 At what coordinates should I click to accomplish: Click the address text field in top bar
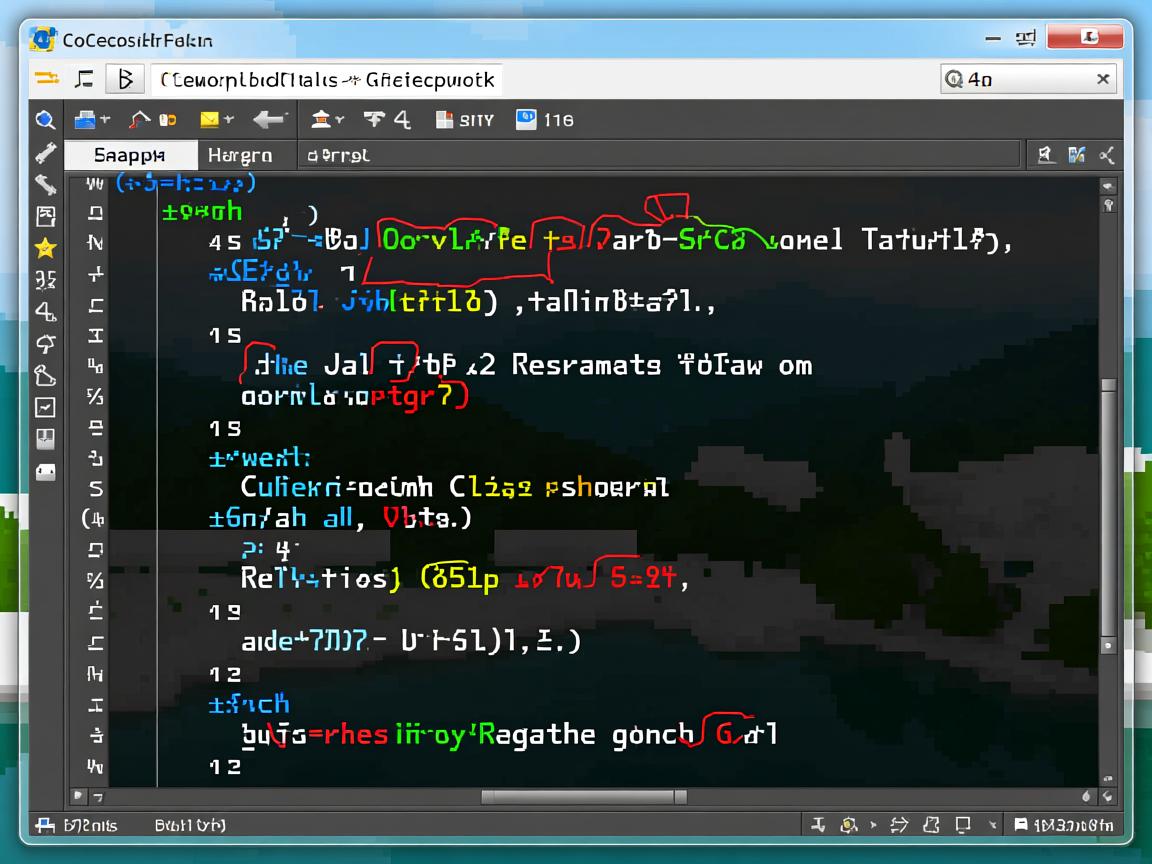[325, 79]
